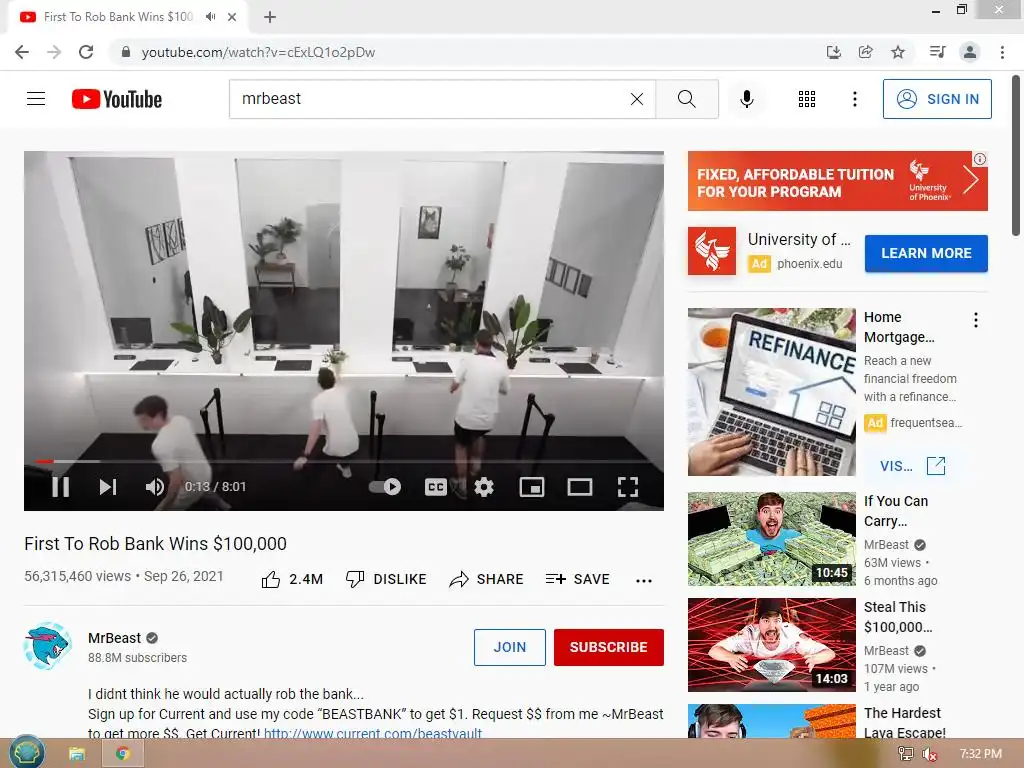Viewport: 1024px width, 768px height.
Task: Mute the video volume
Action: tap(155, 487)
